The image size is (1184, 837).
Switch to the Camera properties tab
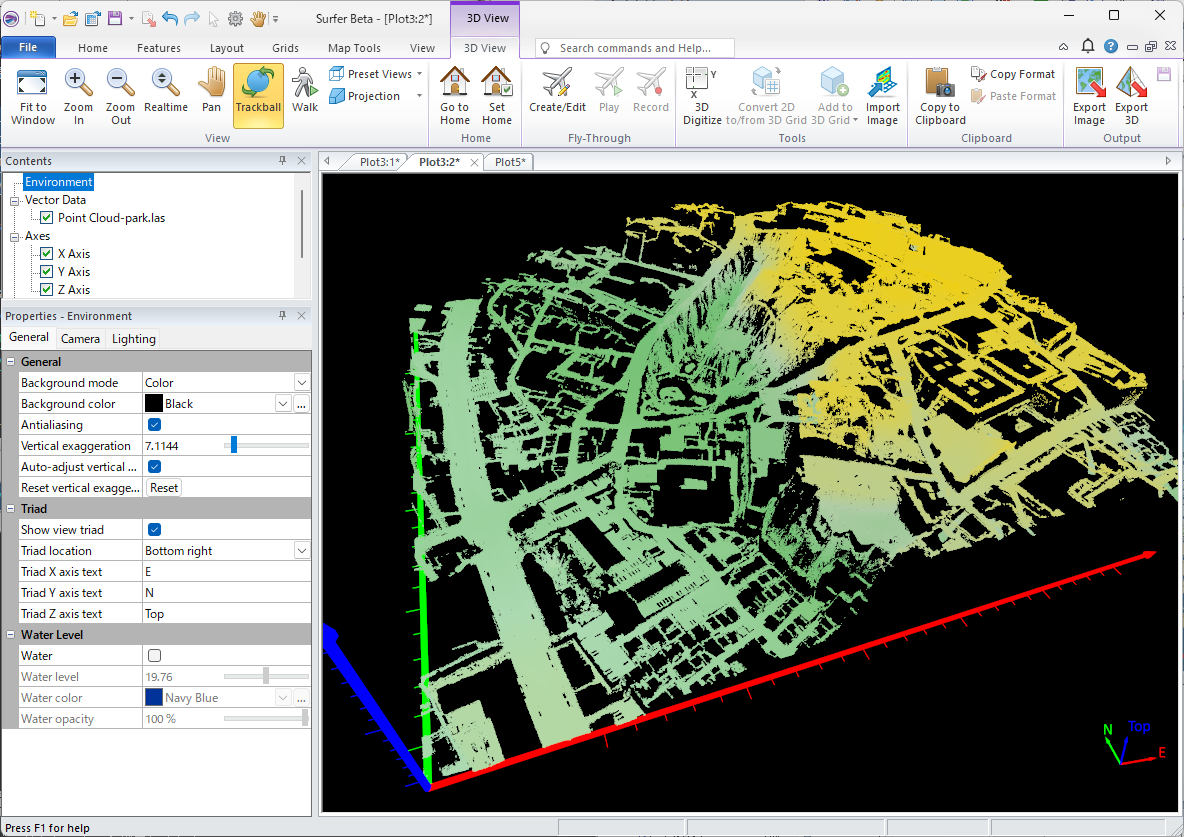tap(80, 339)
